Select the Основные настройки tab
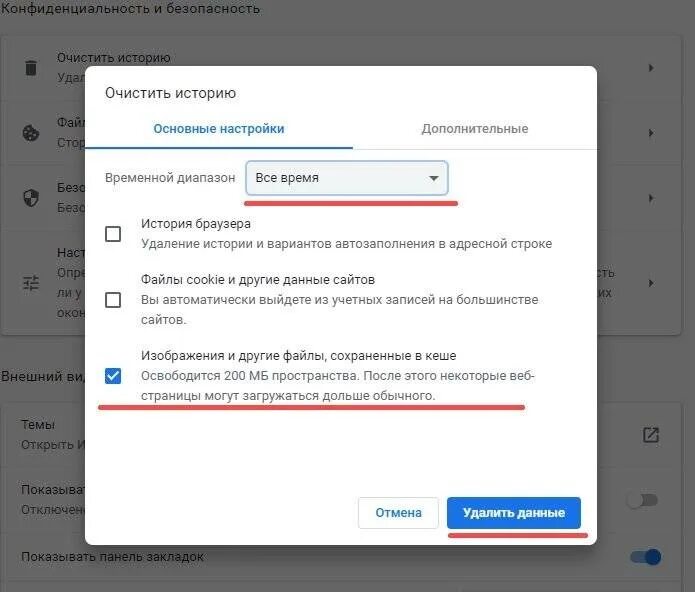The image size is (695, 592). click(219, 129)
